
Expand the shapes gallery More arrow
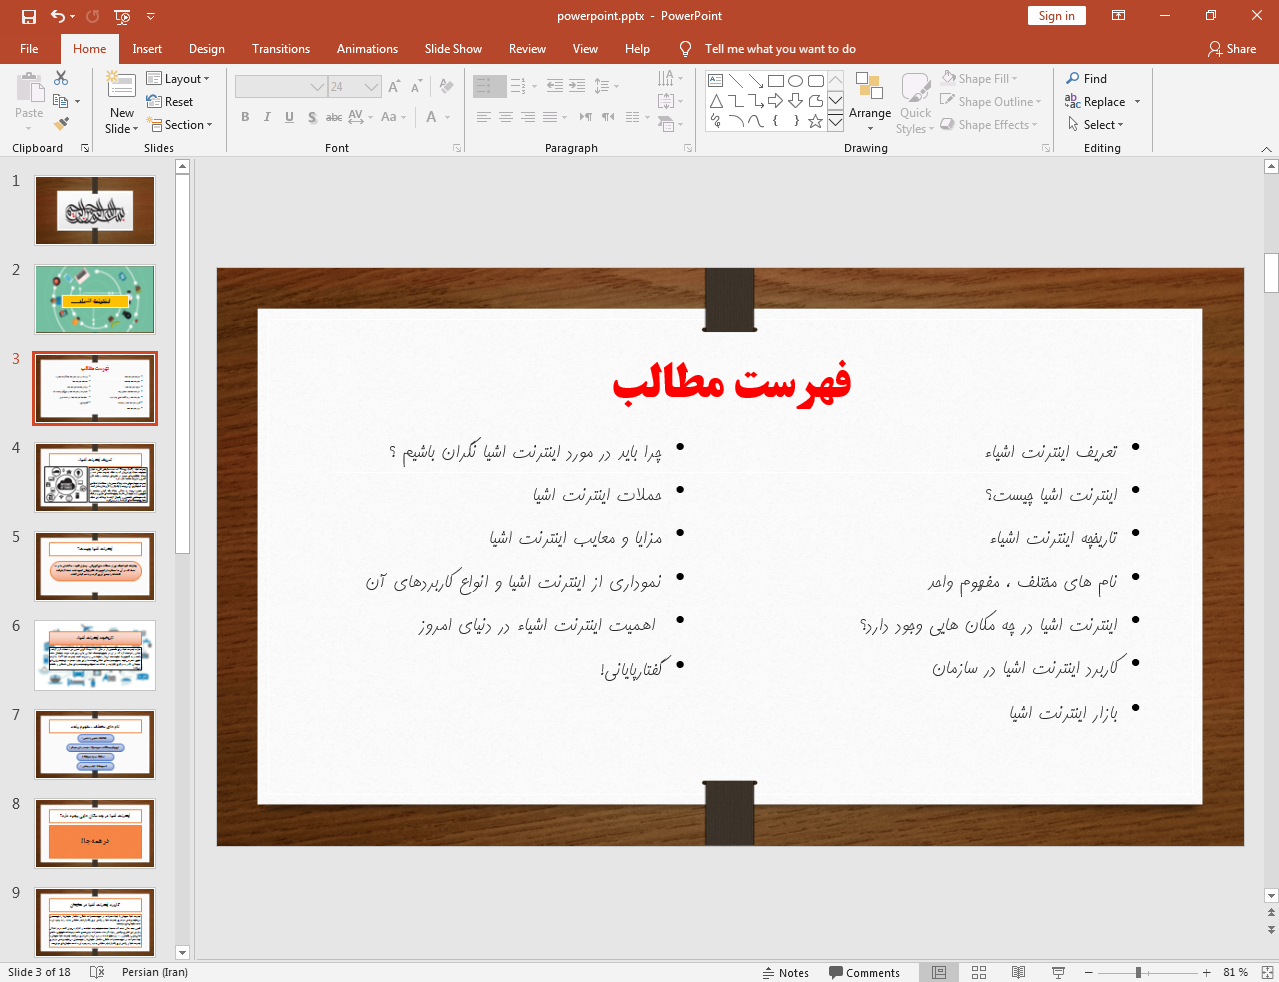[835, 121]
